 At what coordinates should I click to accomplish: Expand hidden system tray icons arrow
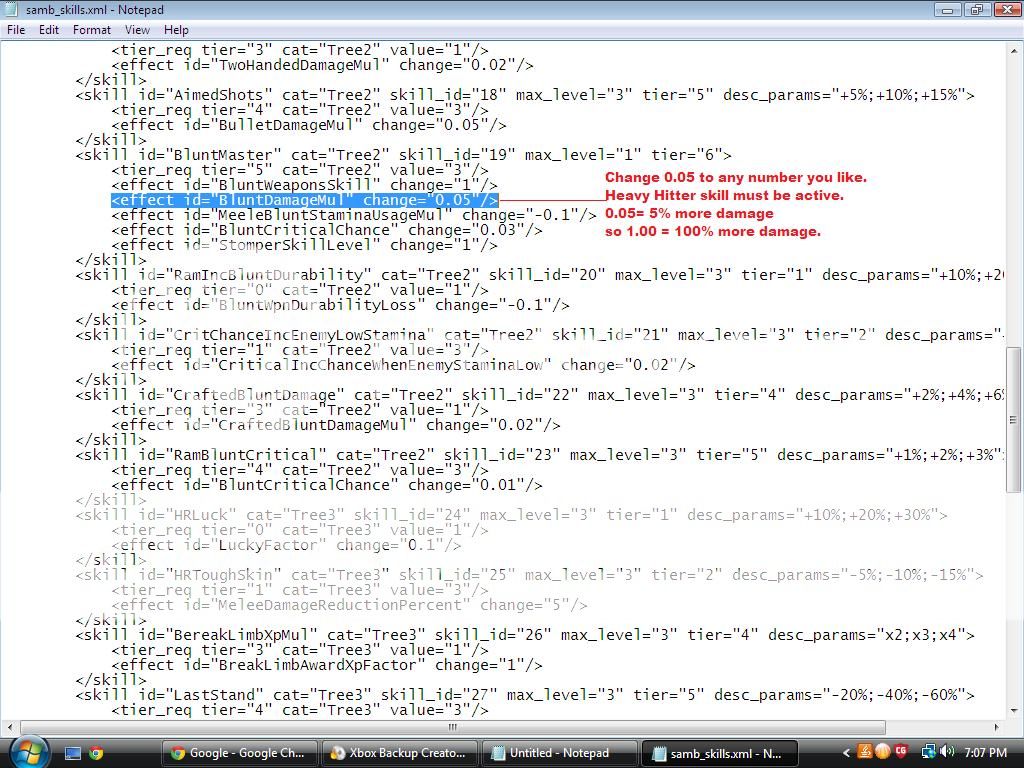click(846, 753)
